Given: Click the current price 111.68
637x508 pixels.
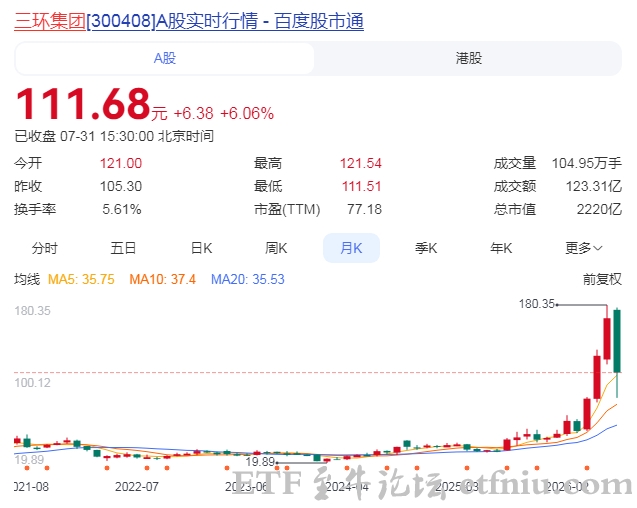Looking at the screenshot, I should coord(83,104).
